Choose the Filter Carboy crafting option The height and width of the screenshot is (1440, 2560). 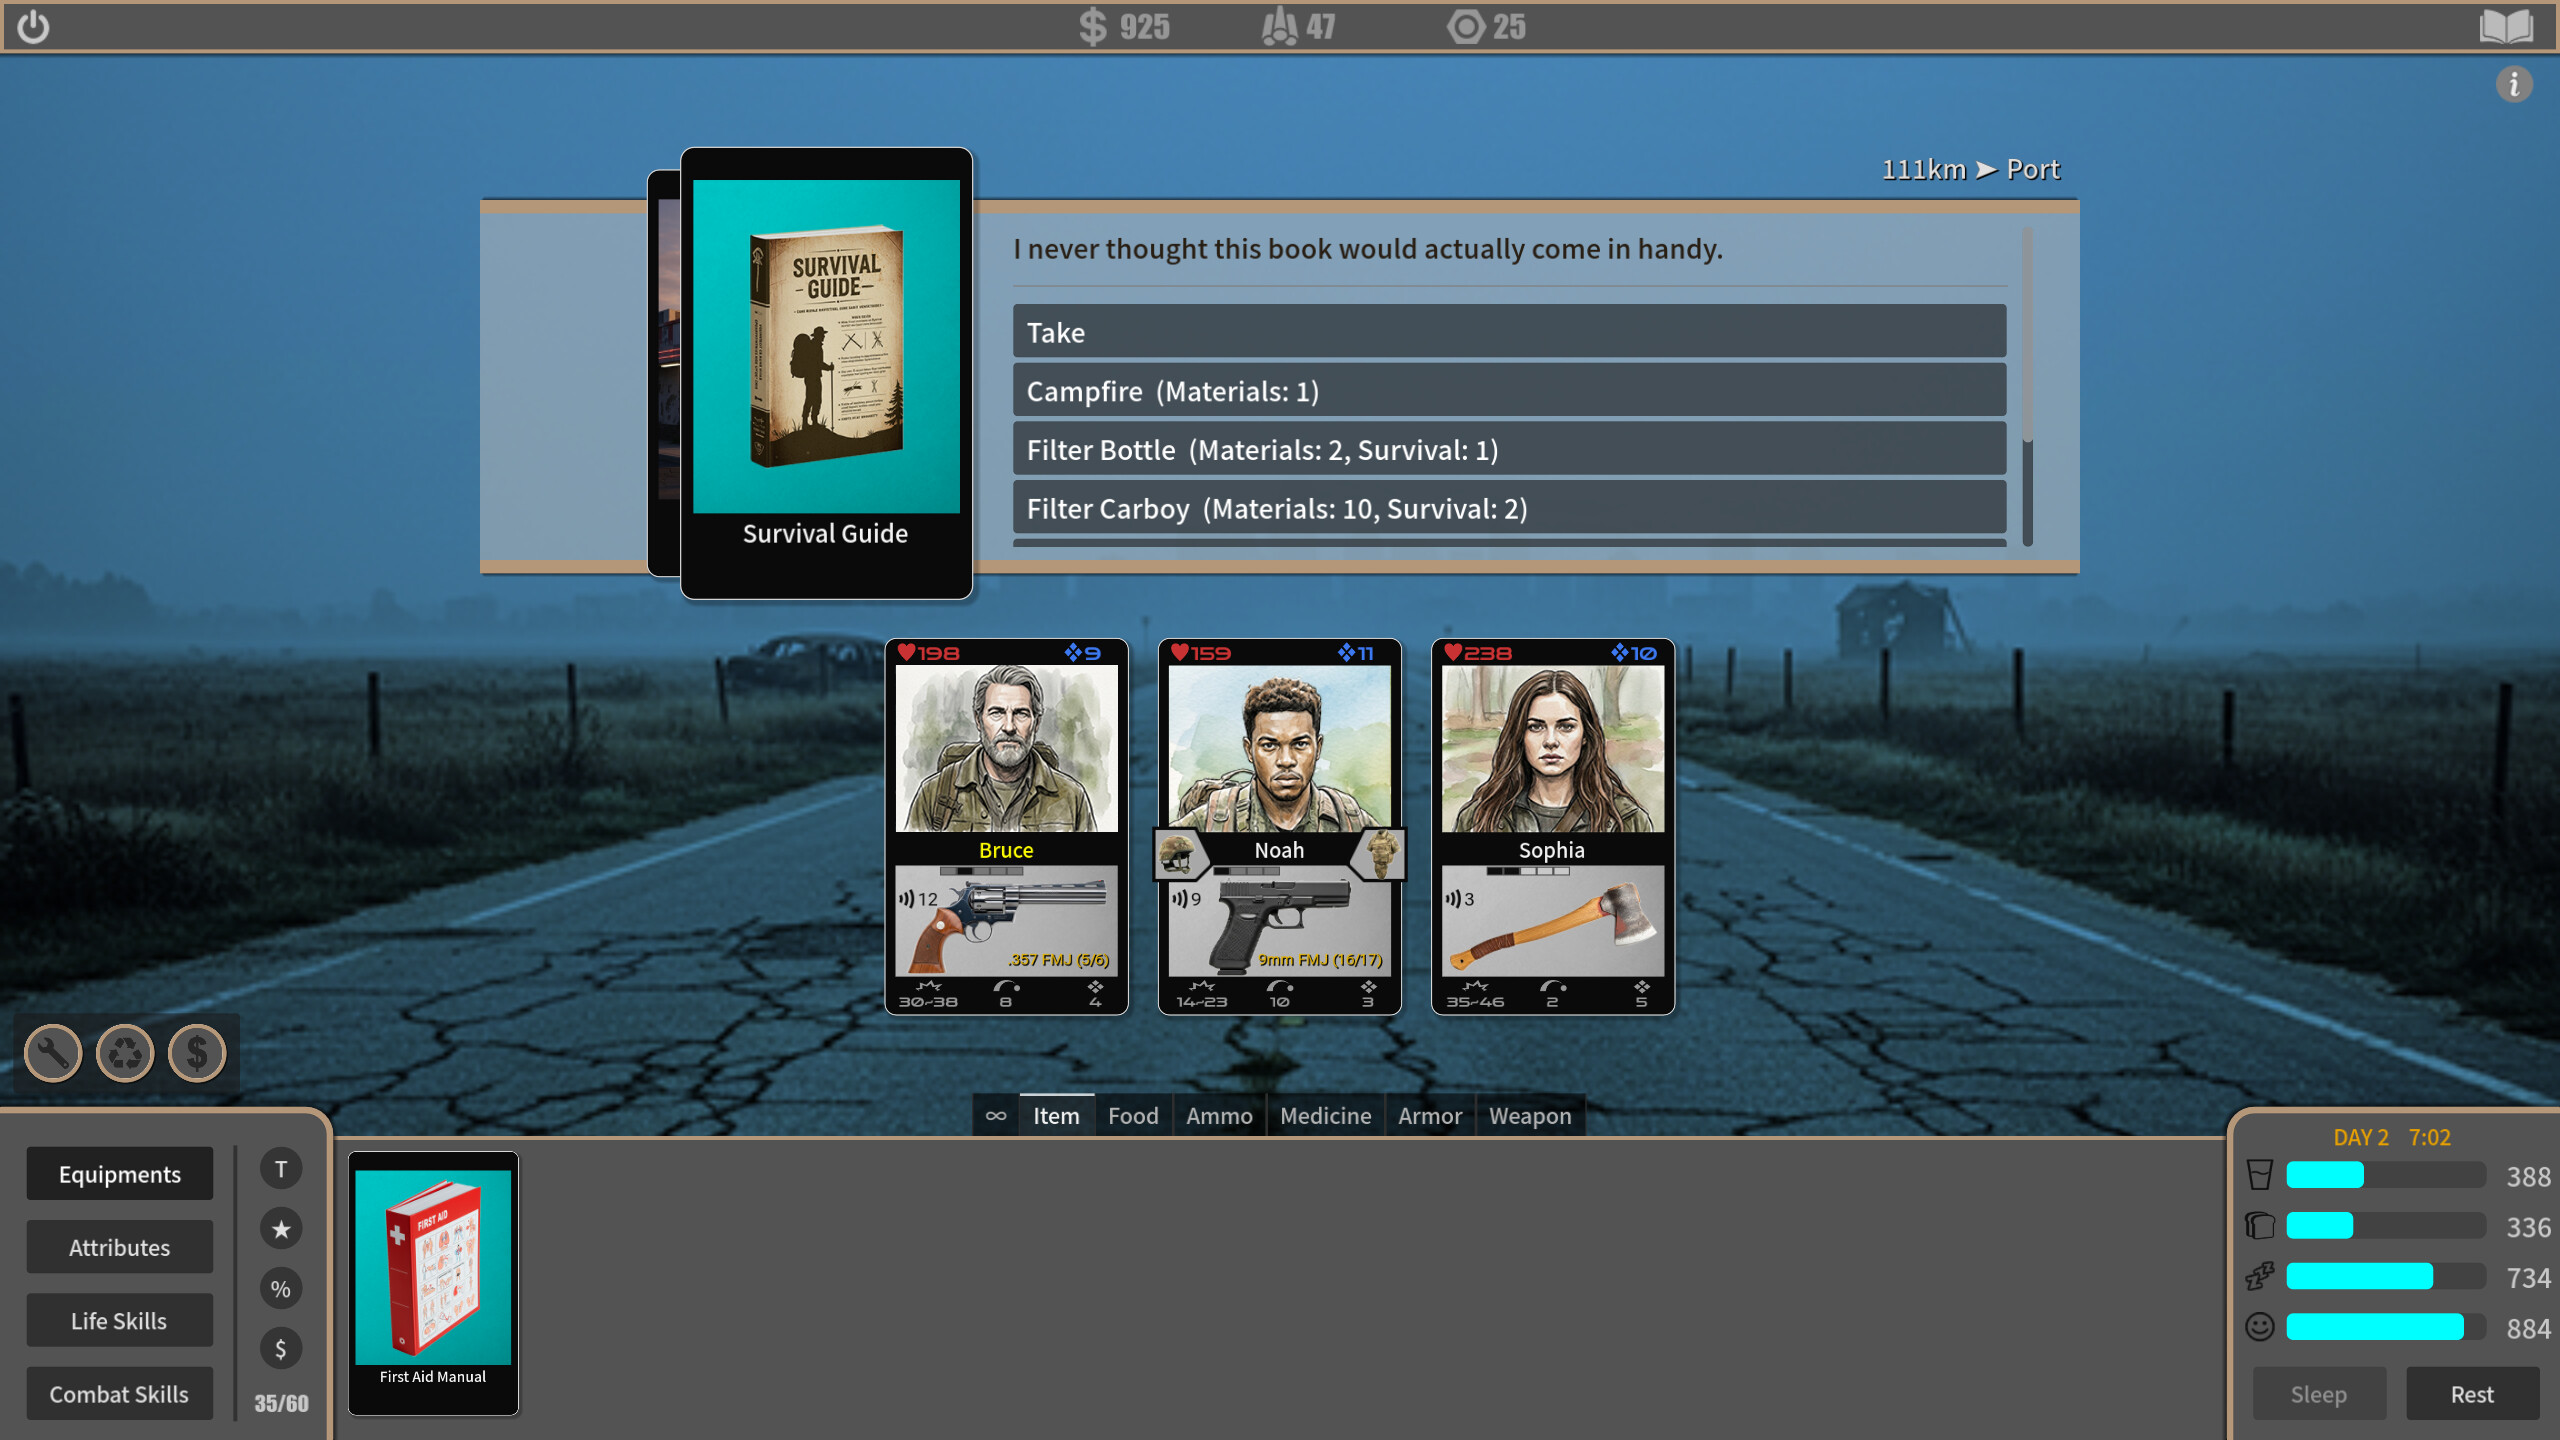1509,508
